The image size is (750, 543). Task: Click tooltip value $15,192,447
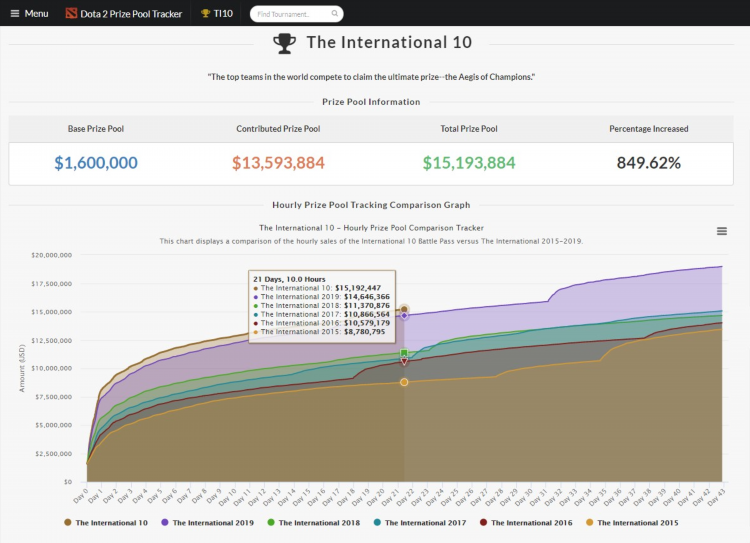(358, 288)
